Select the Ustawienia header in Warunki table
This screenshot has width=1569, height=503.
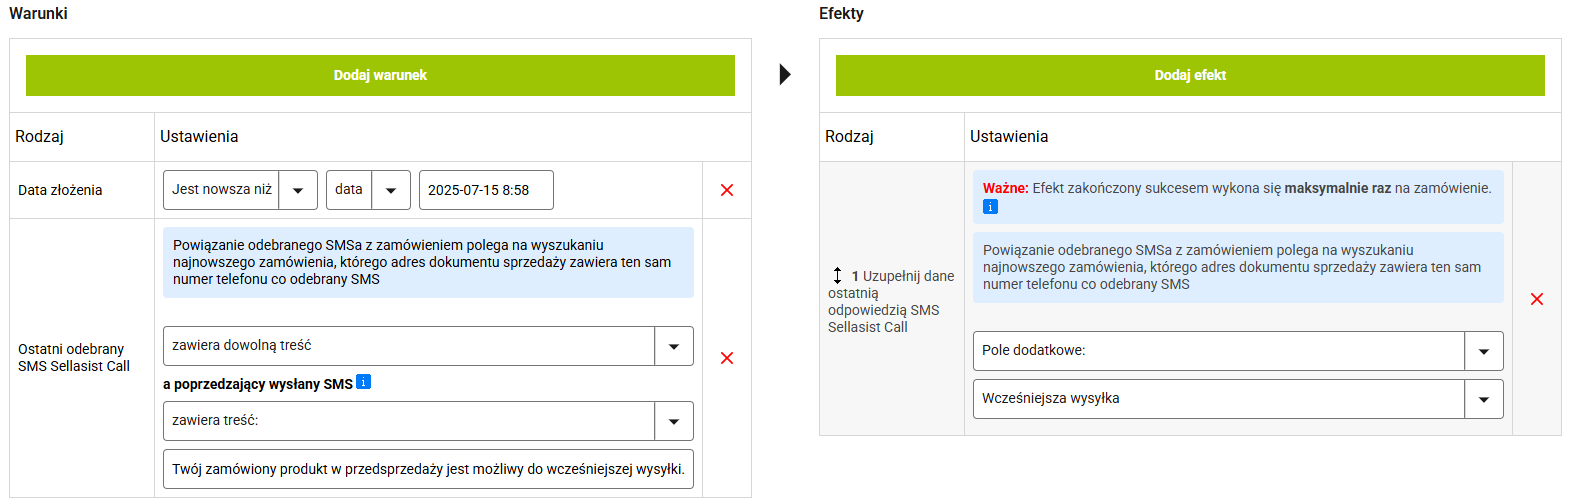199,137
